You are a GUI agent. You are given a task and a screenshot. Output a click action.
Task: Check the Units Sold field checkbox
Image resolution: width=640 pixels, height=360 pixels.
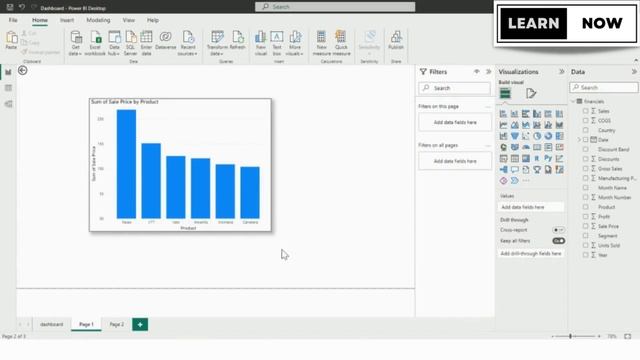pyautogui.click(x=586, y=245)
